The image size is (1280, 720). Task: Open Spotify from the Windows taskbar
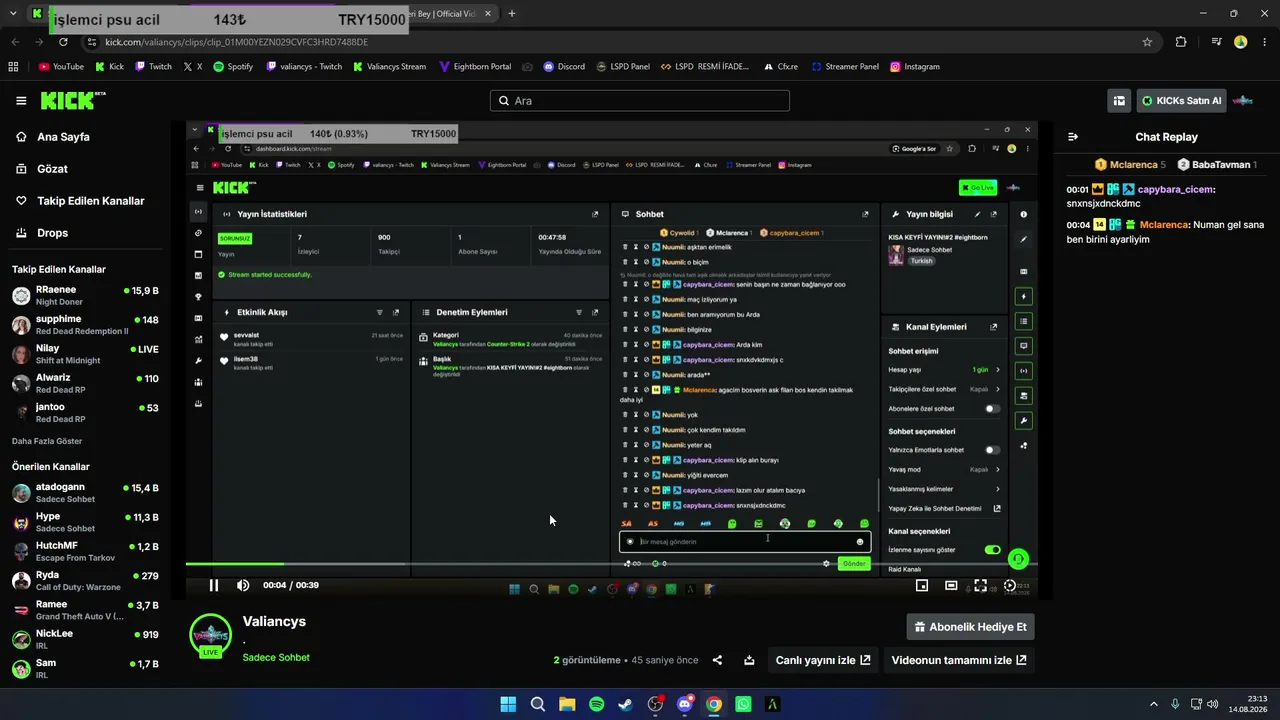(x=596, y=704)
